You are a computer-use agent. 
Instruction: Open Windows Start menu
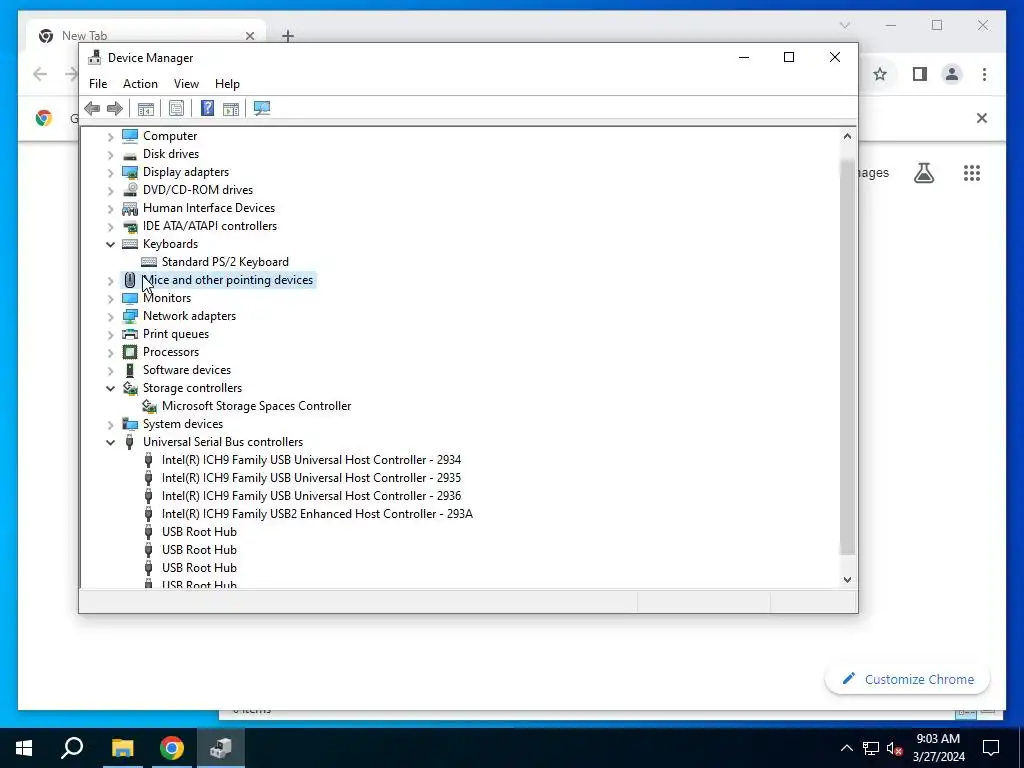24,748
